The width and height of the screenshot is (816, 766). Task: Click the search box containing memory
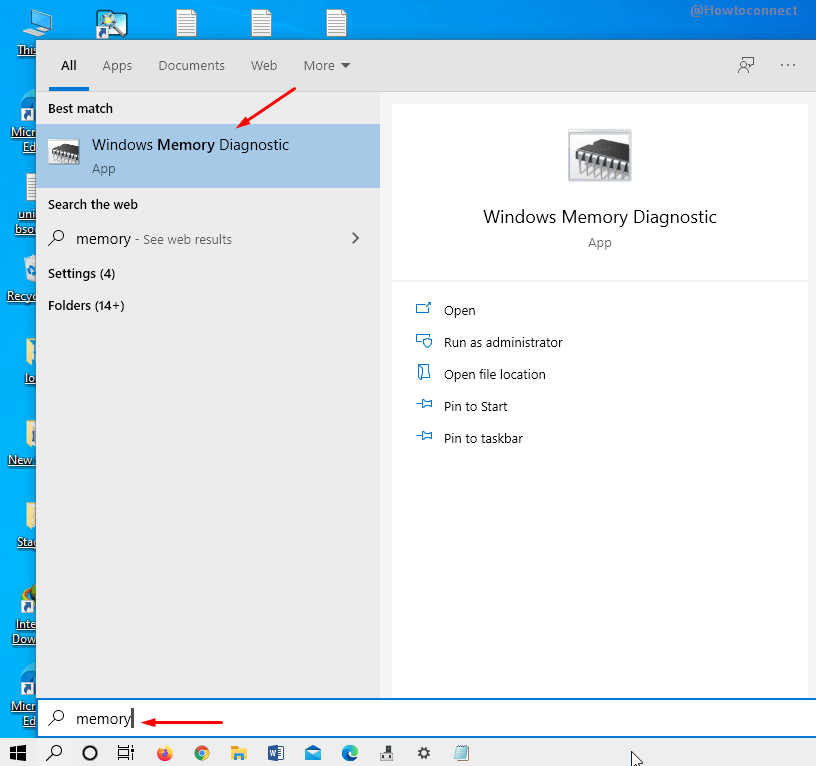pyautogui.click(x=426, y=719)
